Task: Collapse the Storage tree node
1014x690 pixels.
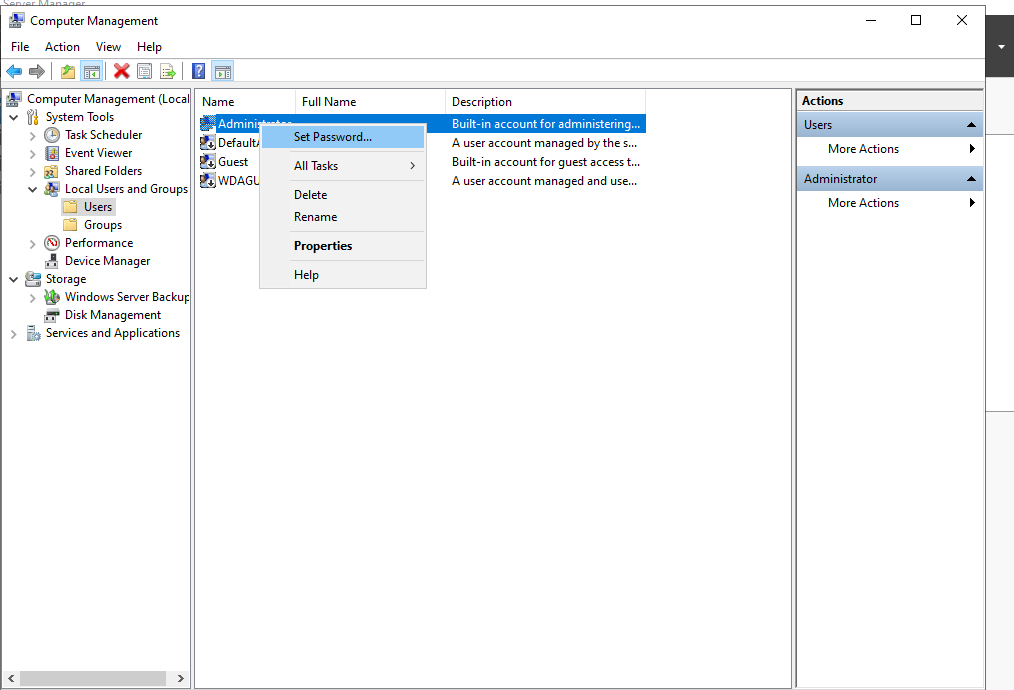Action: click(14, 279)
